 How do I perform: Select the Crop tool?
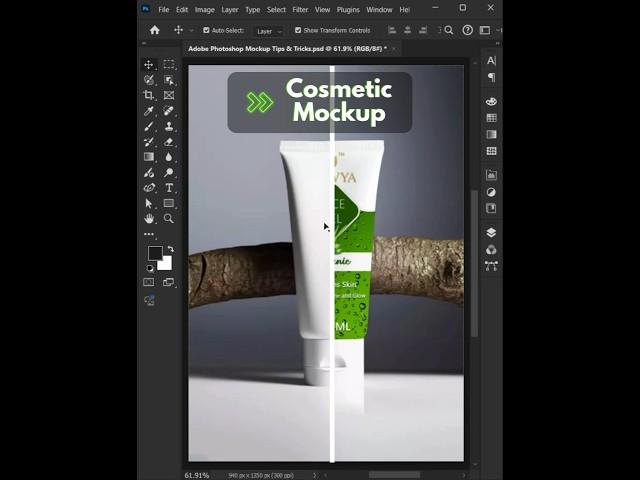point(149,95)
